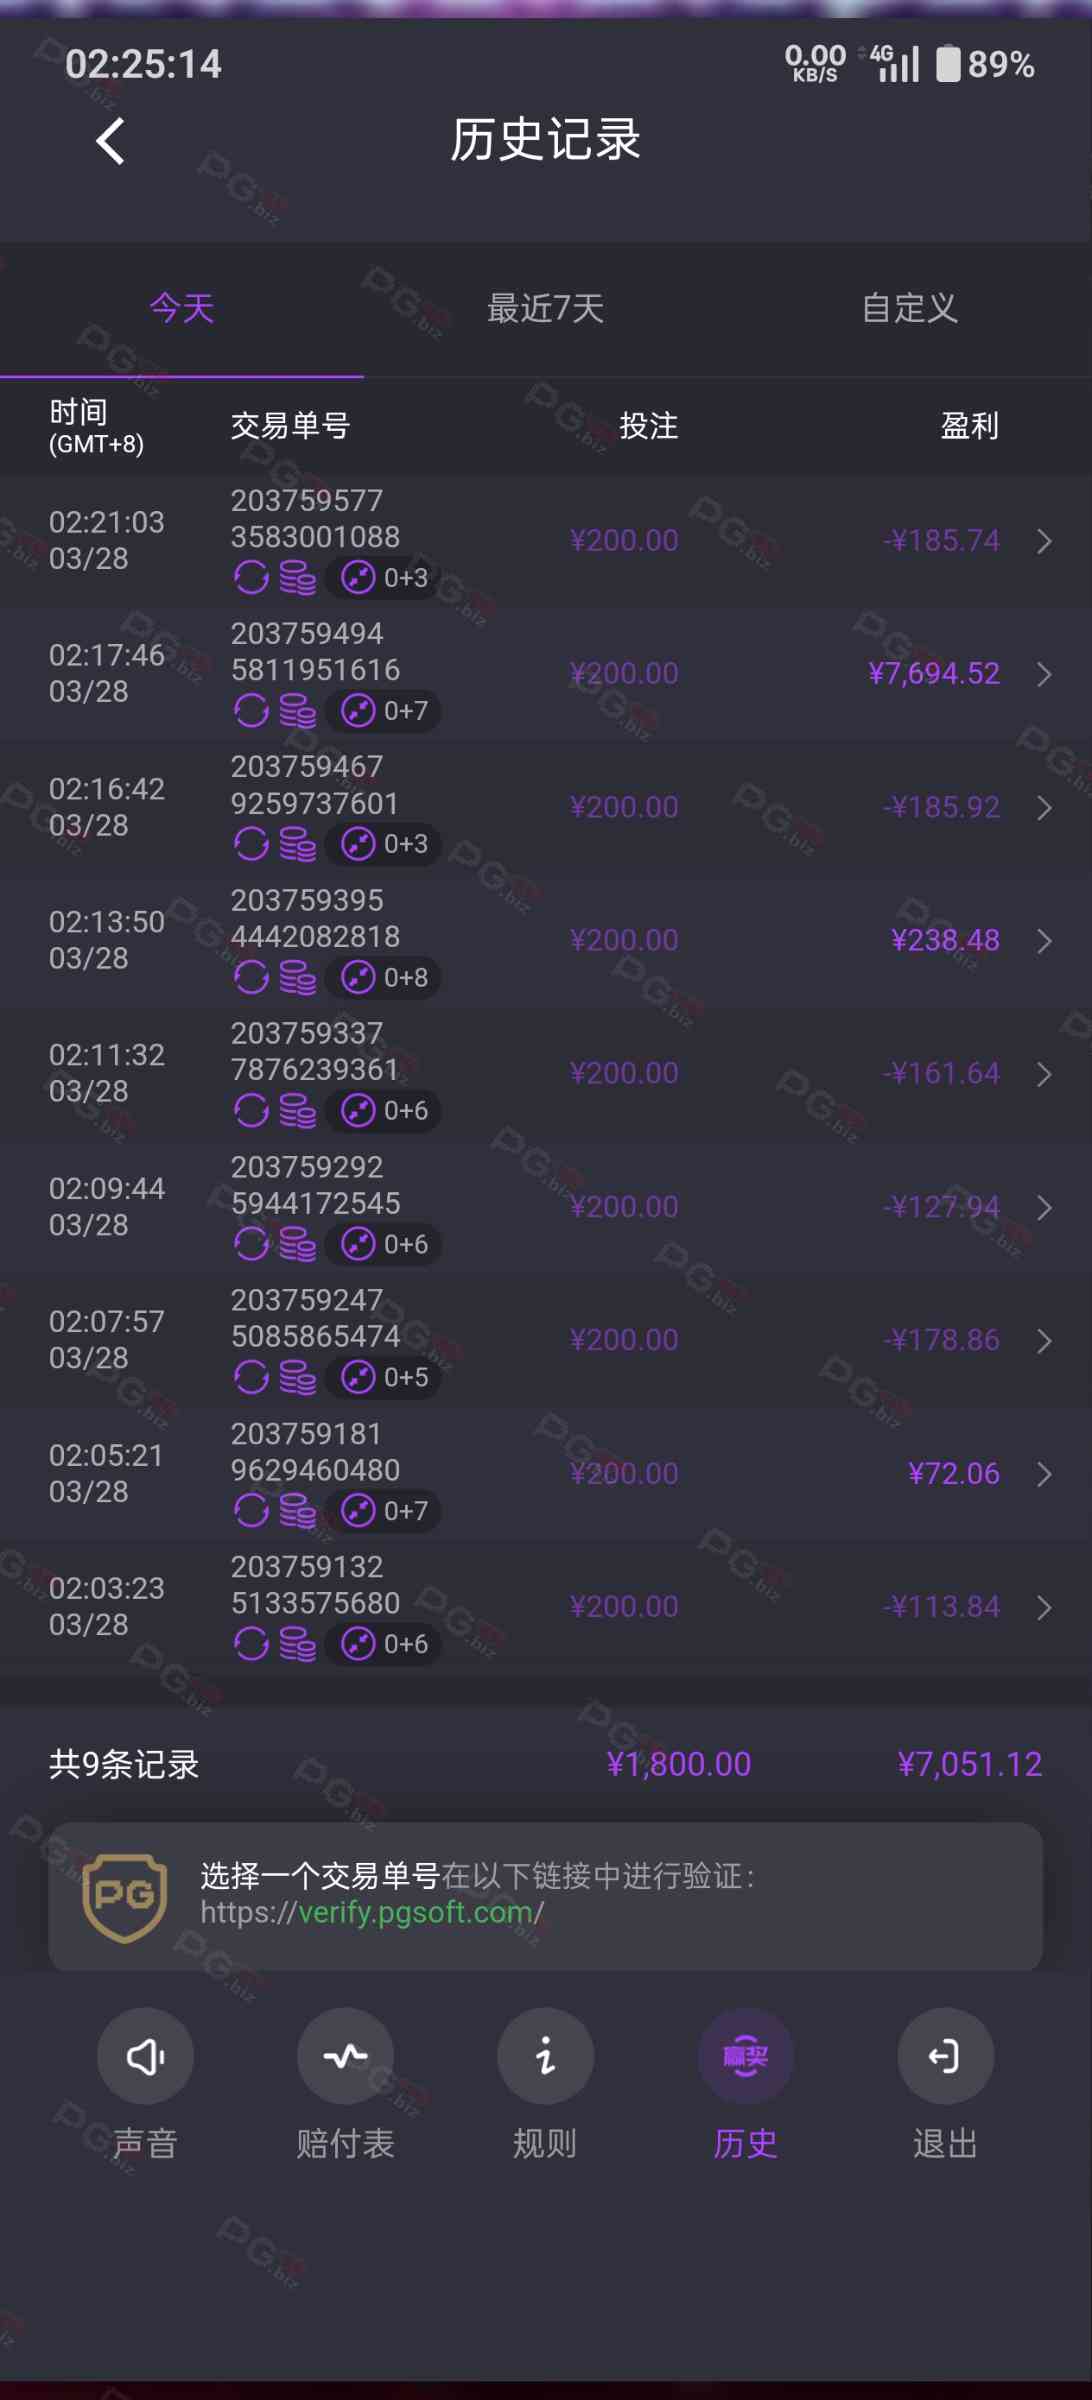1092x2400 pixels.
Task: Expand the -¥185.74 record chevron
Action: [1044, 541]
